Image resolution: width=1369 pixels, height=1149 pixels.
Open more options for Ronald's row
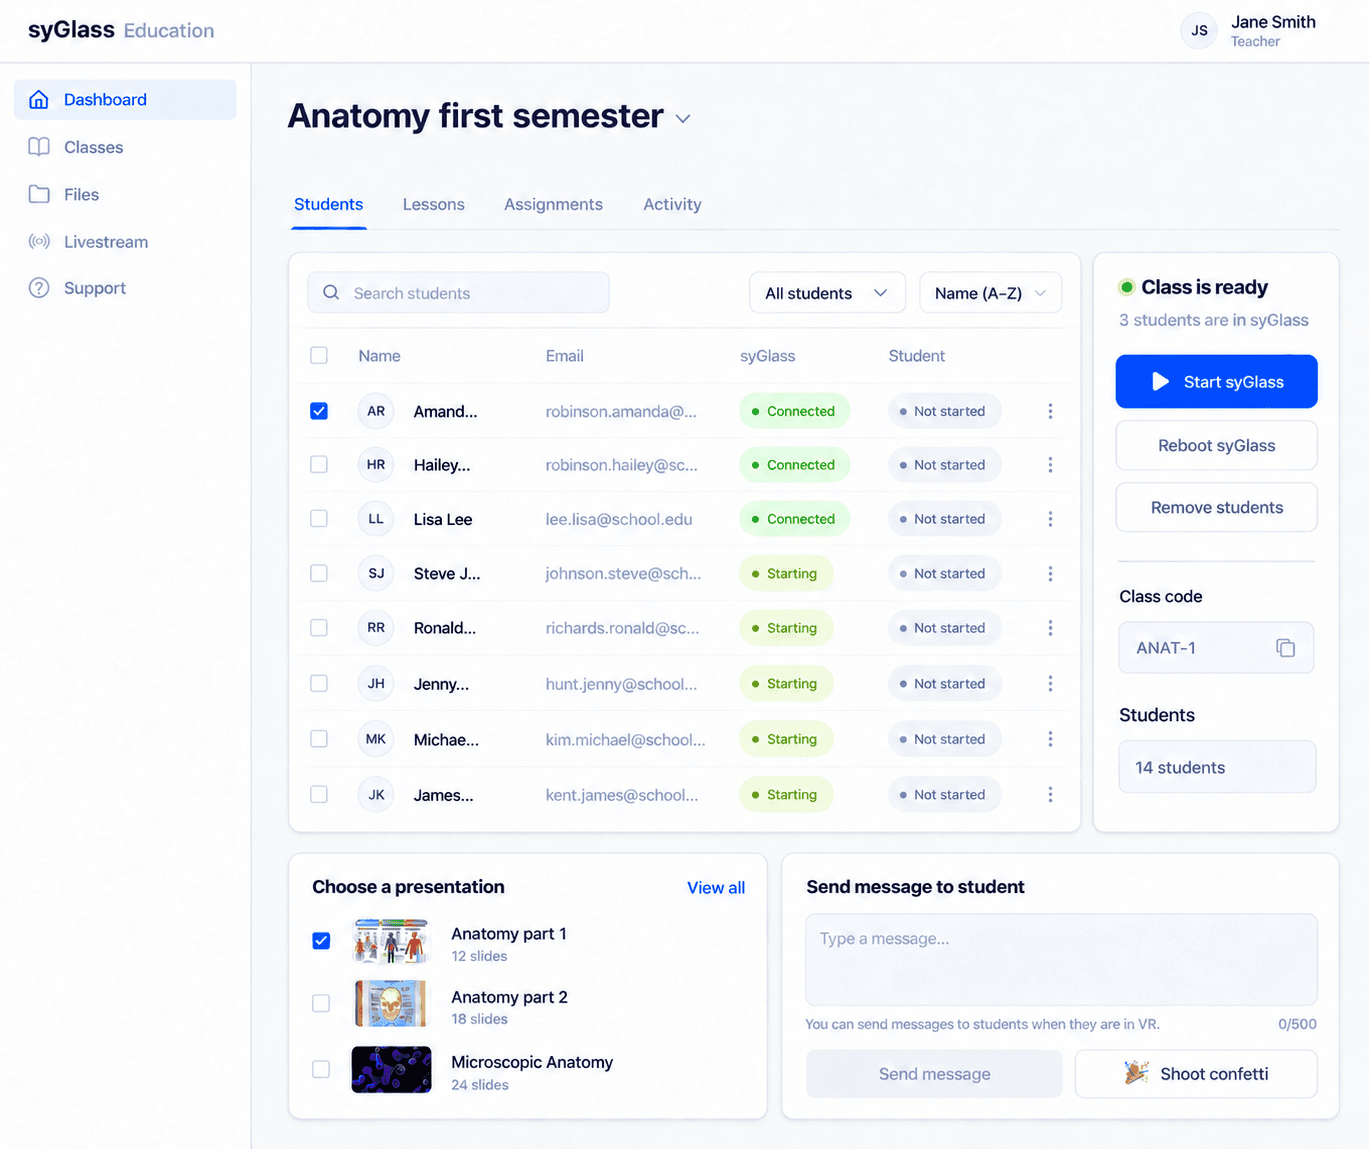1050,628
